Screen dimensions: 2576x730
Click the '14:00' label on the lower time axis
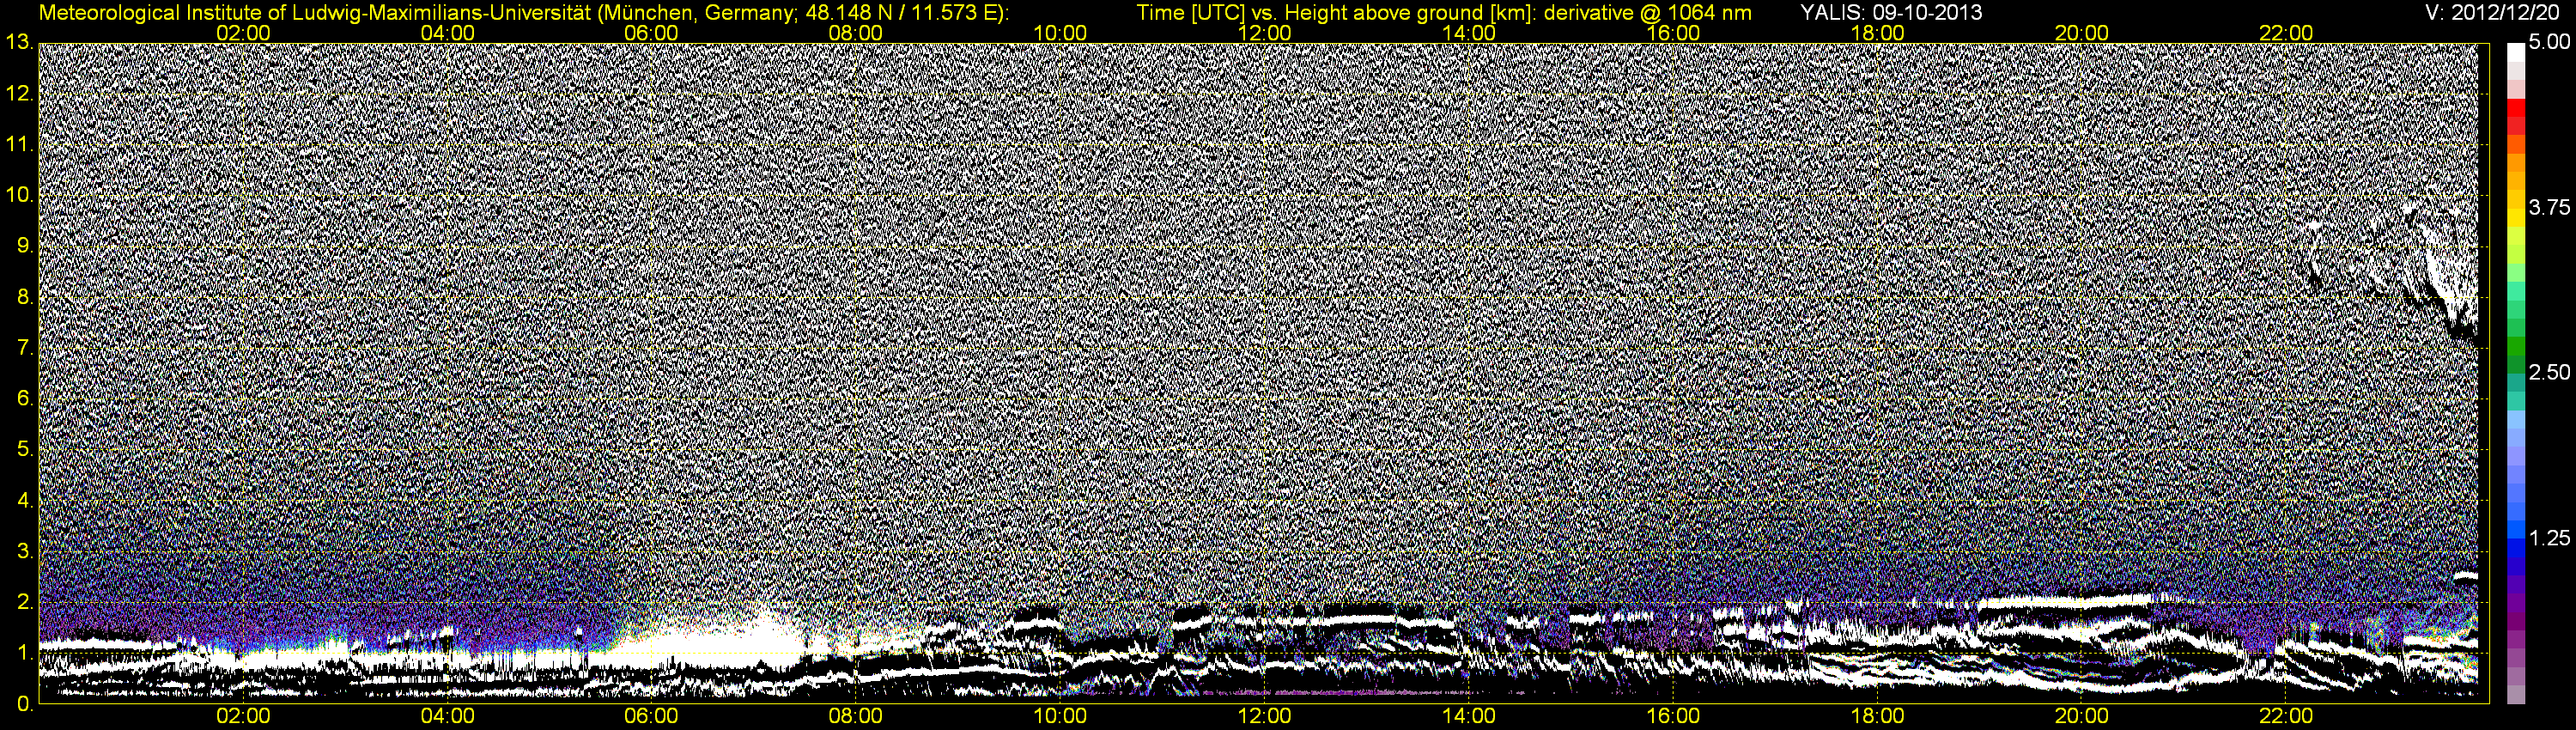pyautogui.click(x=1469, y=717)
